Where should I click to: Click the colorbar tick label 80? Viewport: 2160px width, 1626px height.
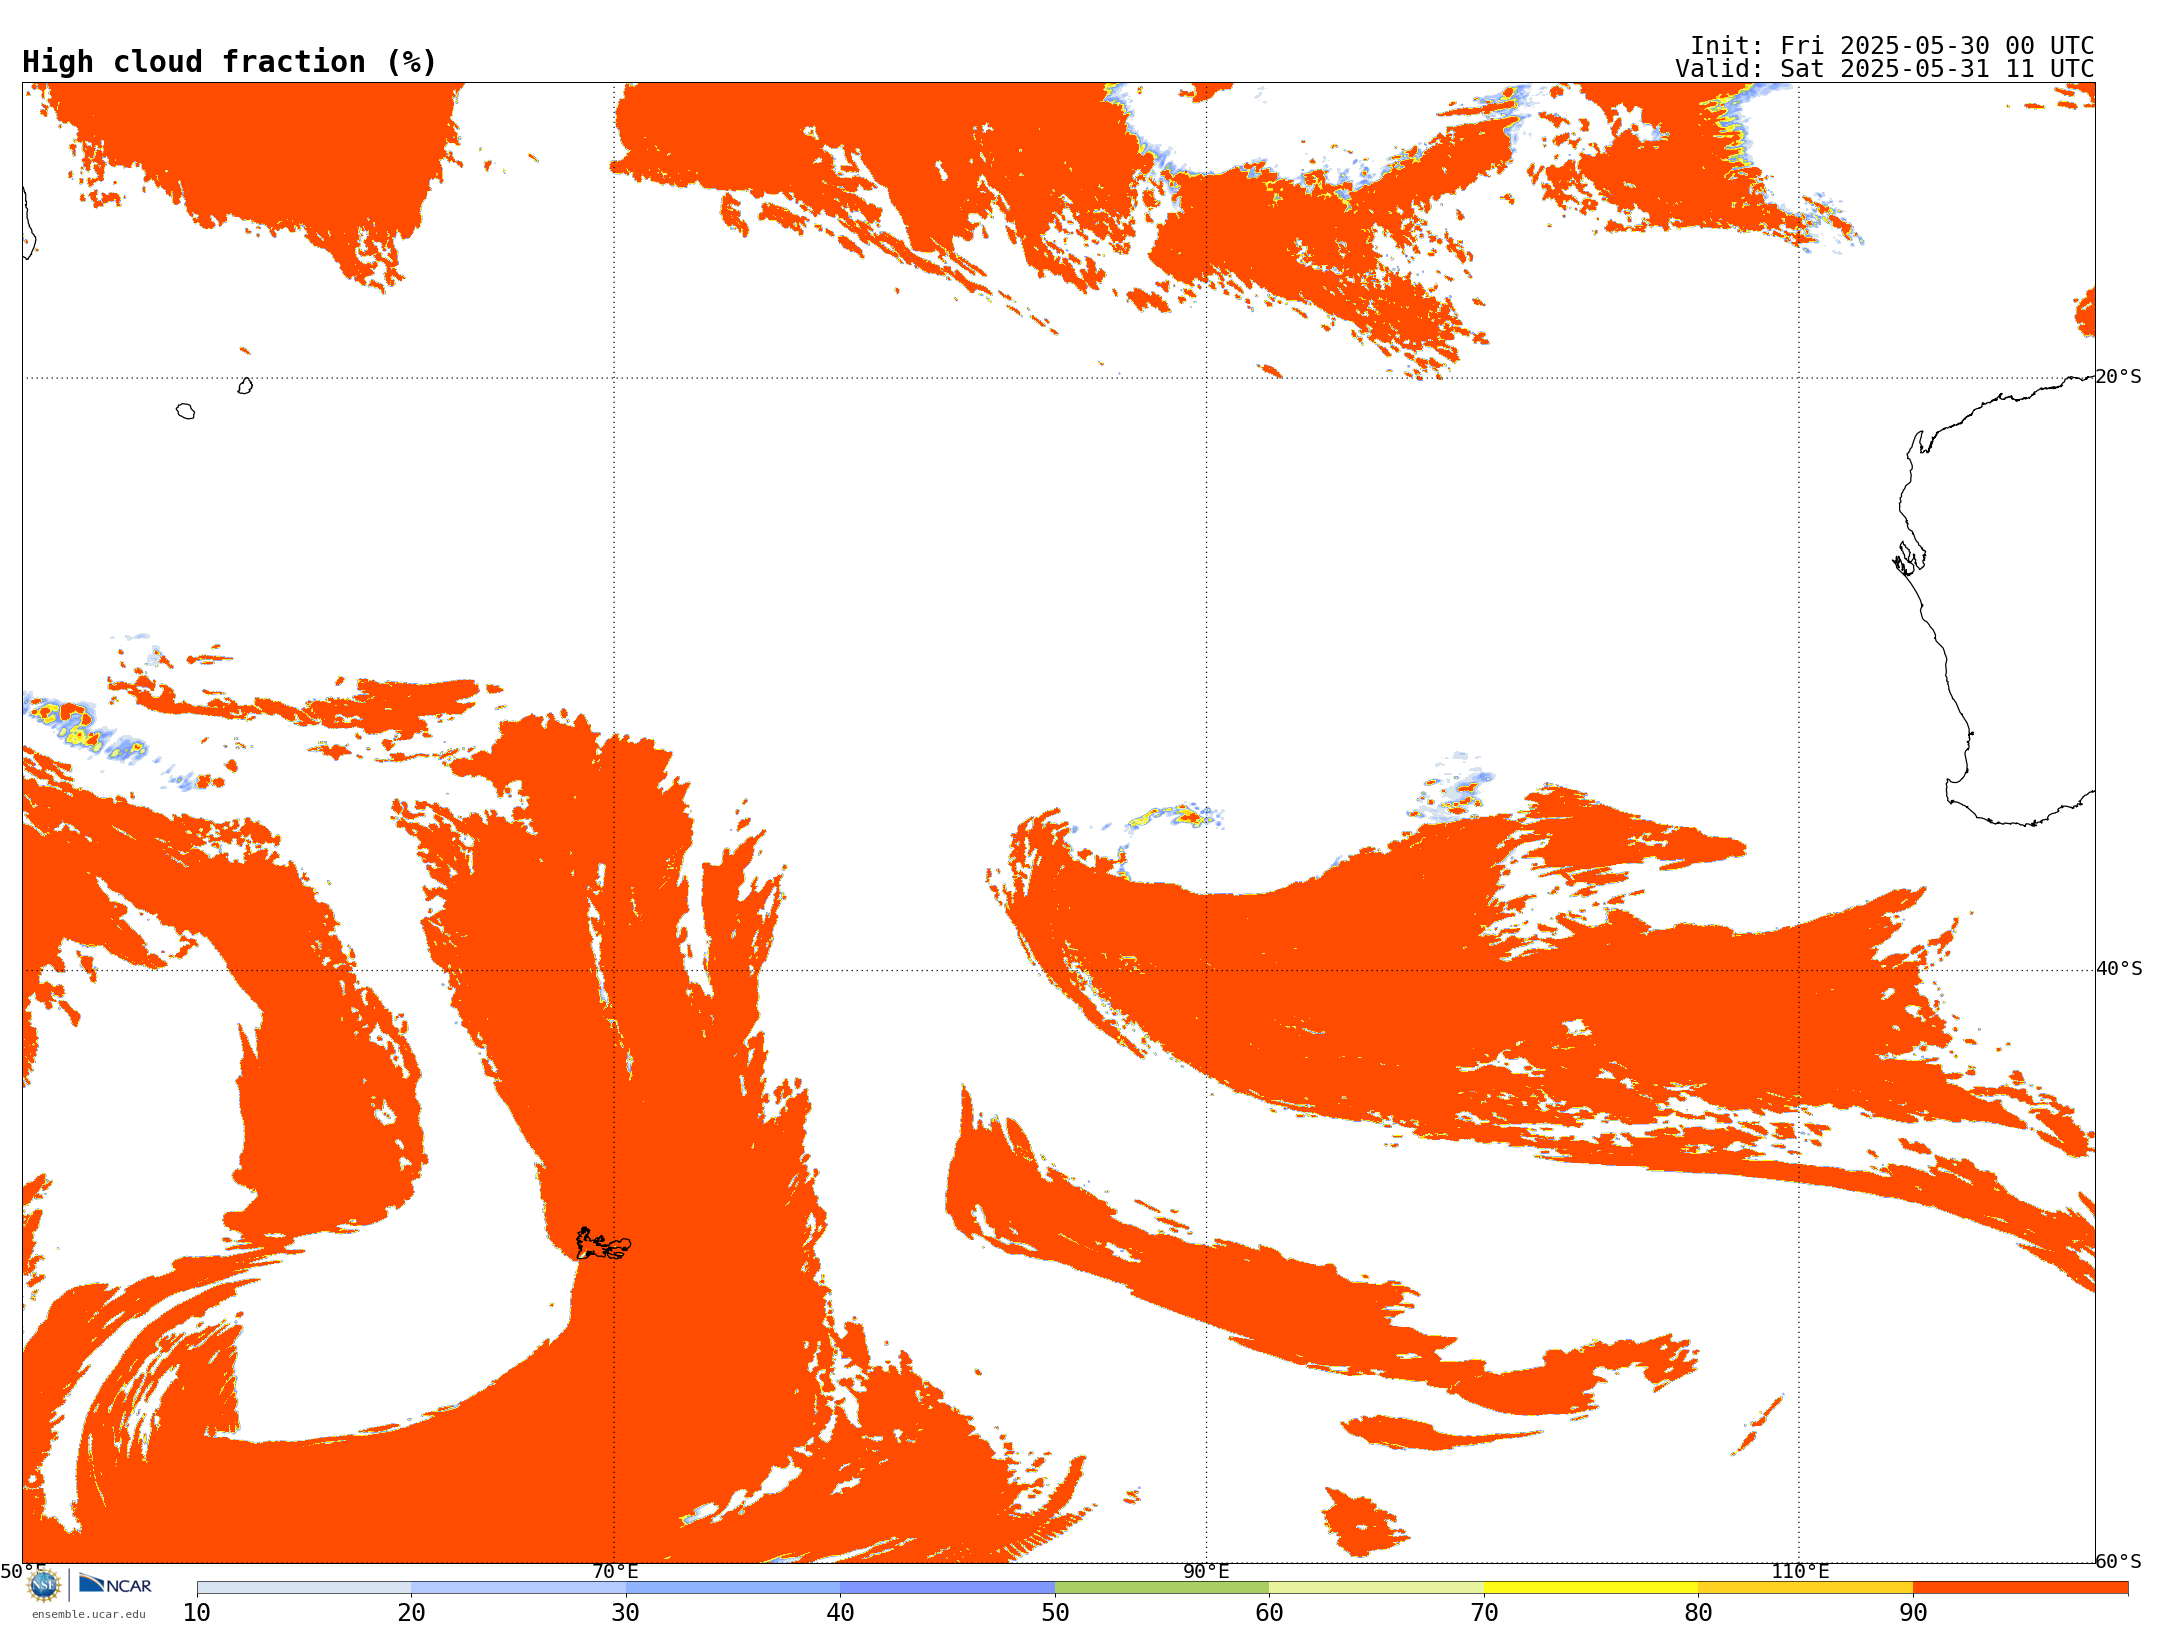[x=1698, y=1612]
